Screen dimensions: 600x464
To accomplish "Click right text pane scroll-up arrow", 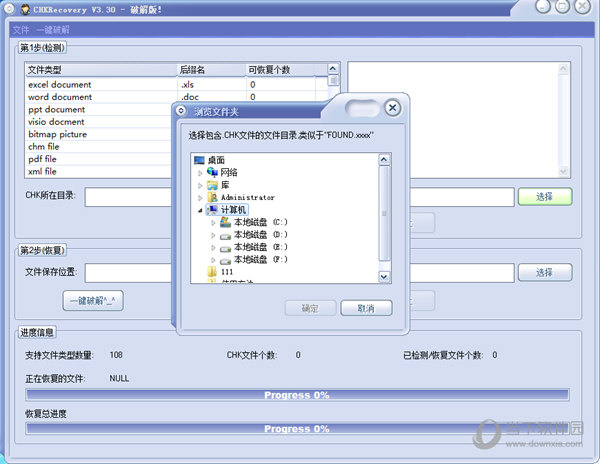I will (563, 68).
